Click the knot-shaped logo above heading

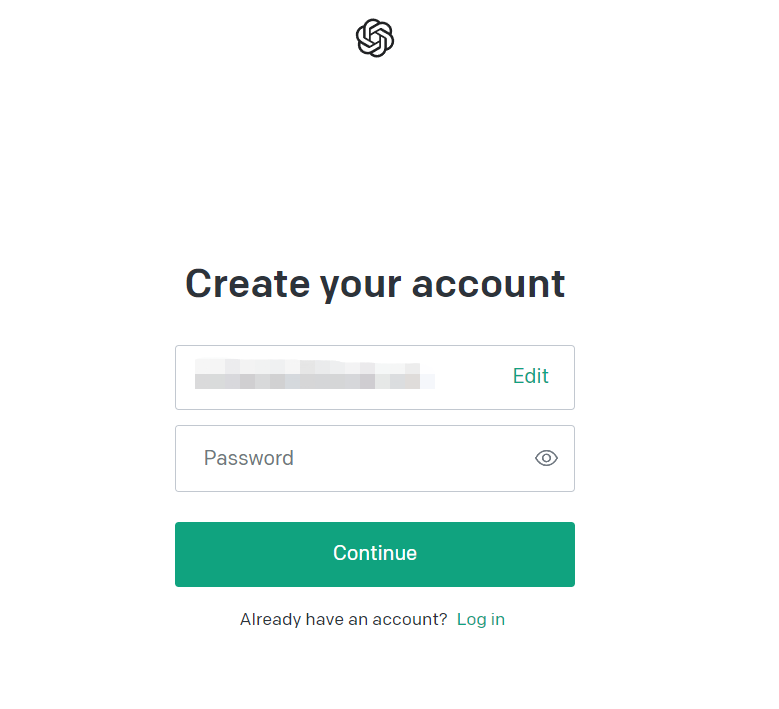coord(375,38)
